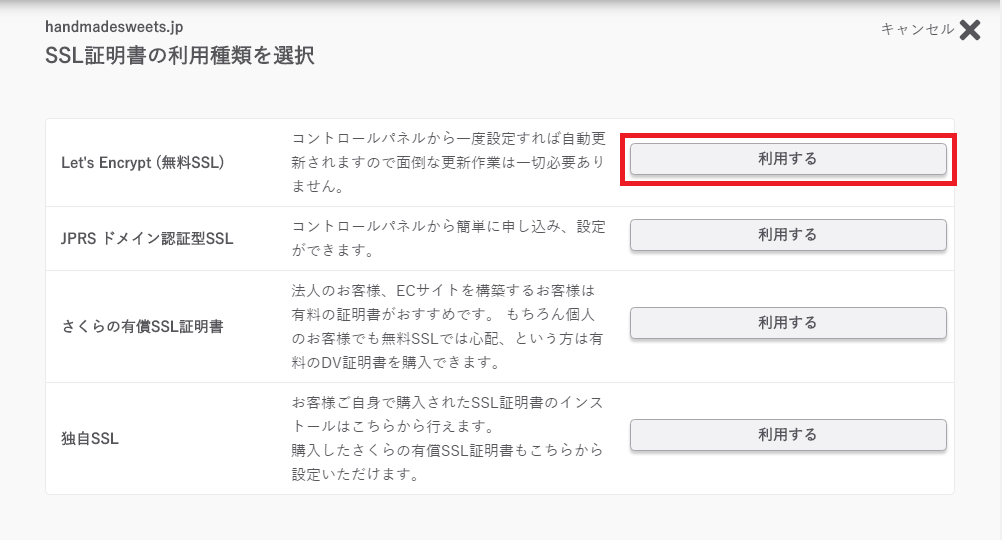Click the sentence starting 法人のお客様、ECサイト
Viewport: 1002px width, 540px height.
pos(443,302)
